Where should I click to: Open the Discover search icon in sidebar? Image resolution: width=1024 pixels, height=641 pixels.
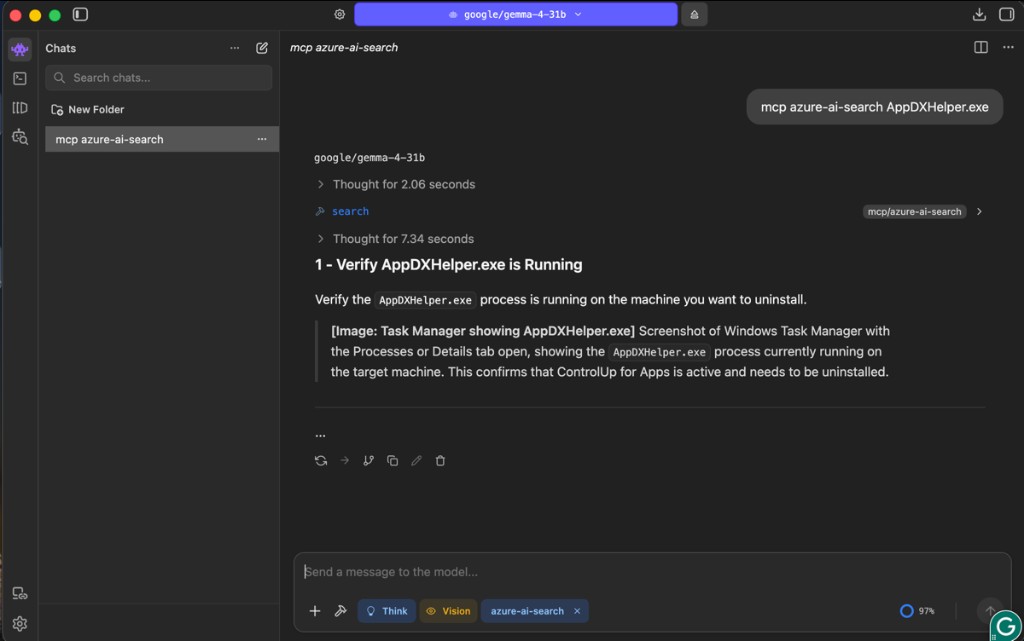pos(20,136)
